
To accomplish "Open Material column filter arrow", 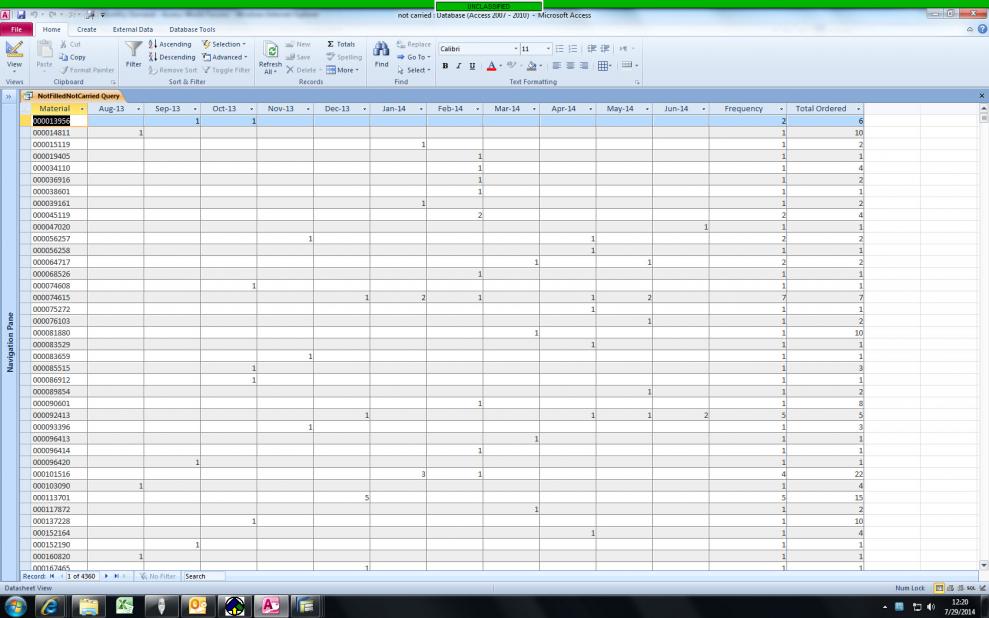I will 82,109.
